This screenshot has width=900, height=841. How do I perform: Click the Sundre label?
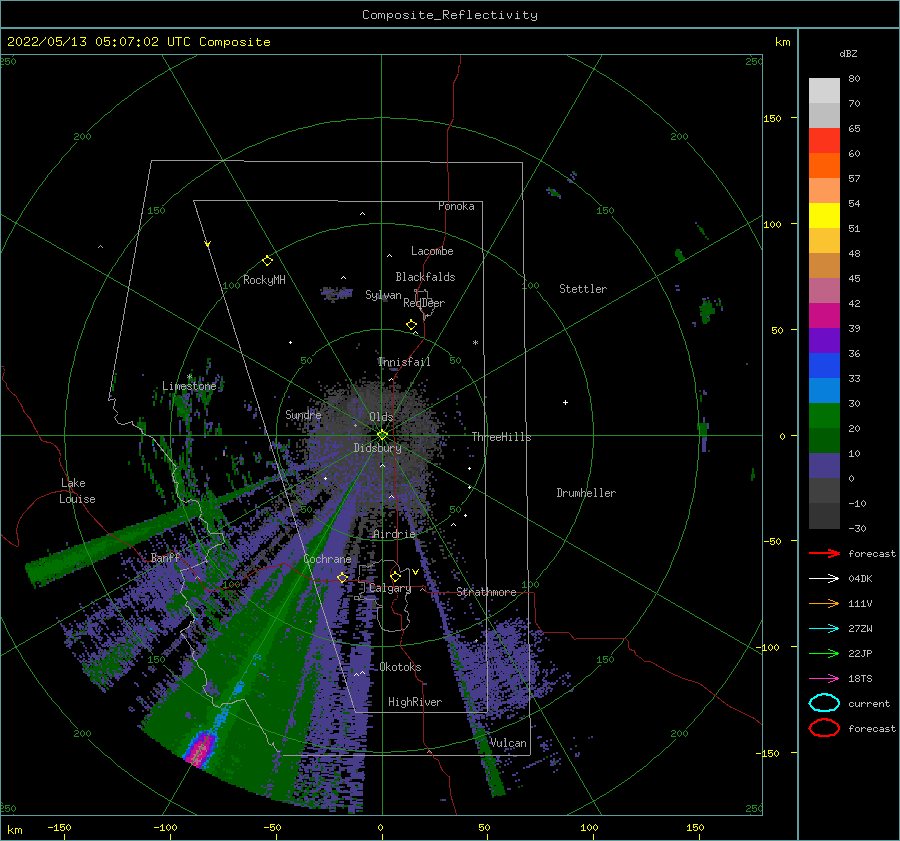[x=303, y=414]
